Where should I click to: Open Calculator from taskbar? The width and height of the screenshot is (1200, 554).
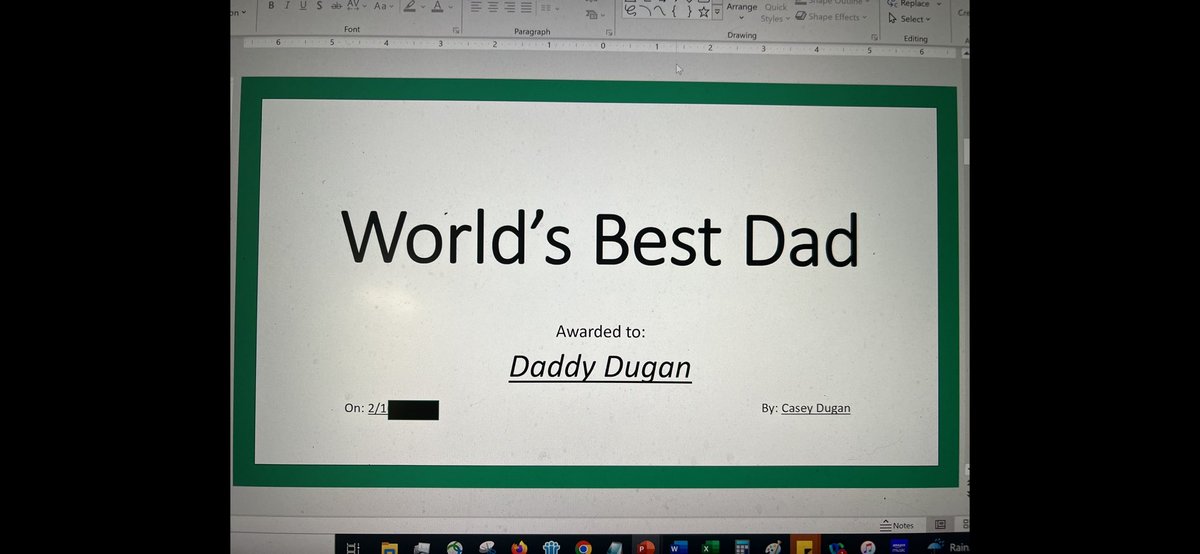(x=741, y=547)
